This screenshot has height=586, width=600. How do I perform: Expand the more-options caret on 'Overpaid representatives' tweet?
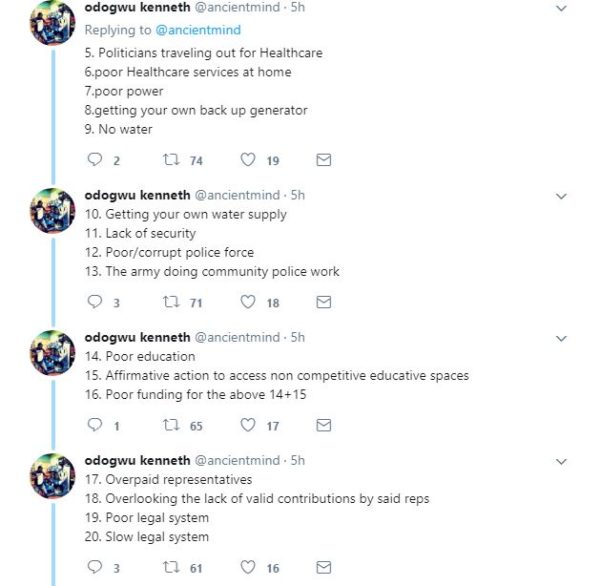560,462
